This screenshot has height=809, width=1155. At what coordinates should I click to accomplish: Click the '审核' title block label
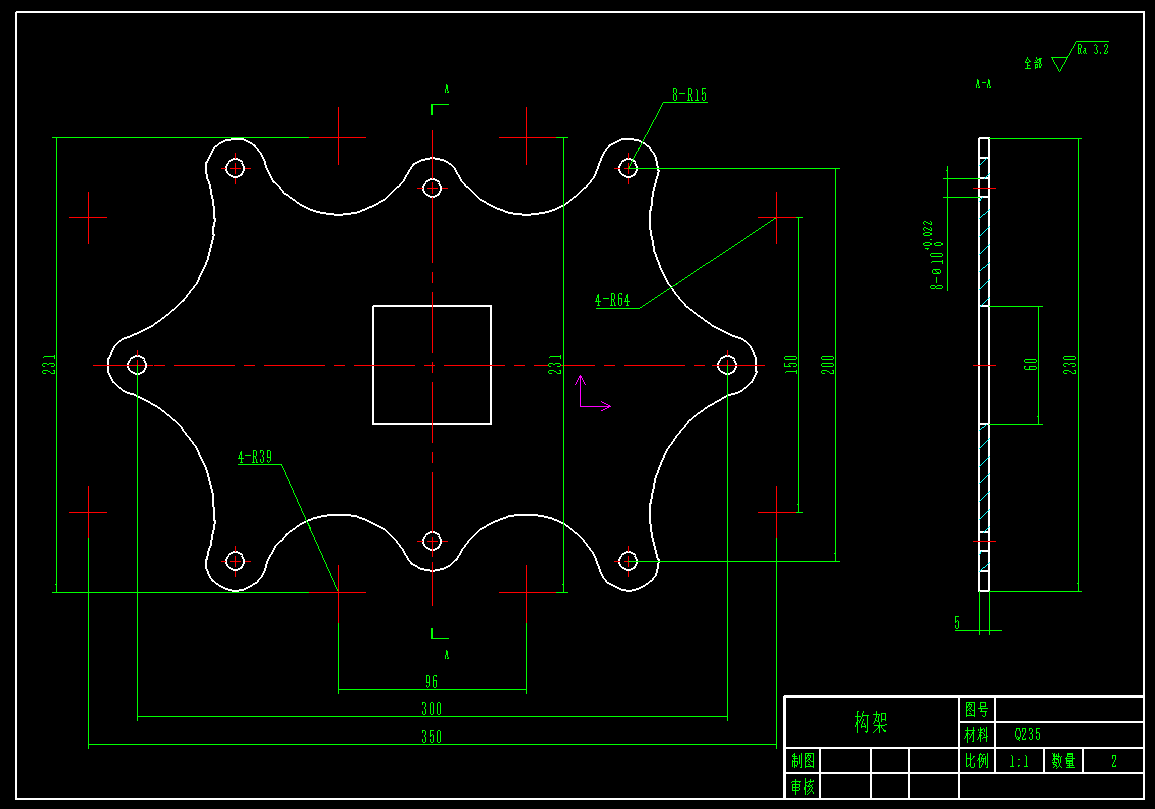click(x=803, y=786)
